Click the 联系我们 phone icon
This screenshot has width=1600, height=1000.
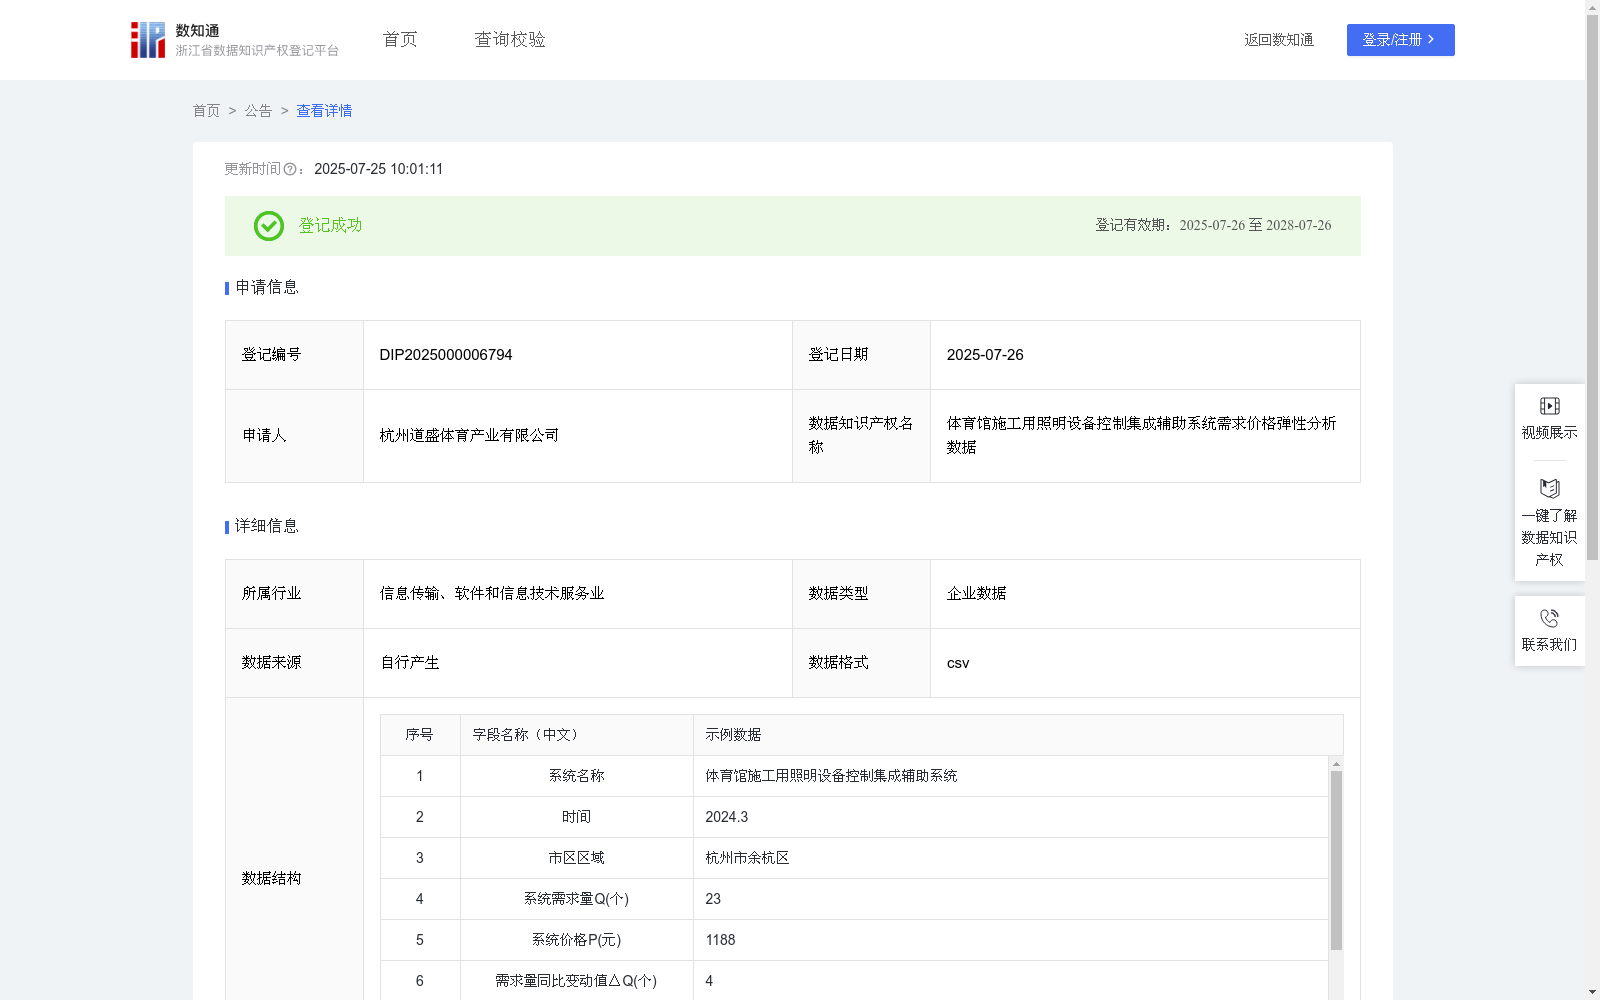(x=1549, y=618)
